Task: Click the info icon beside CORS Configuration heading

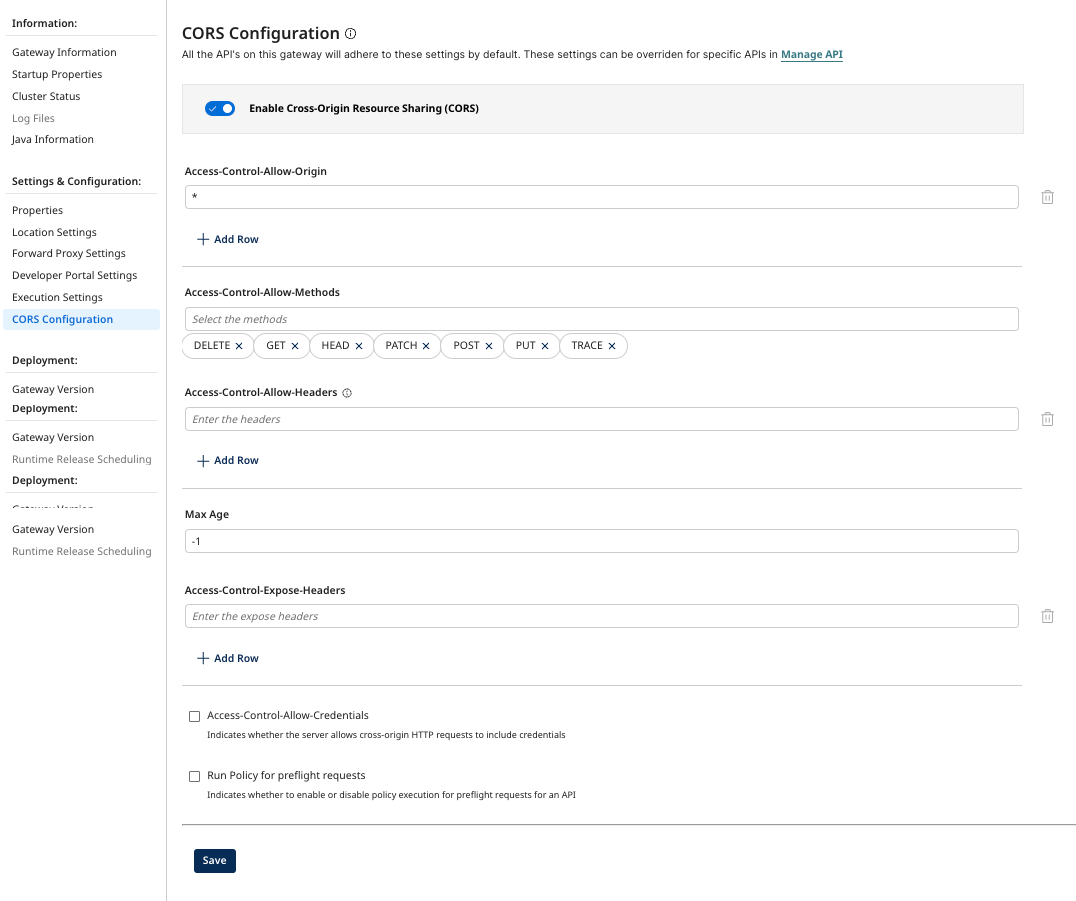Action: [349, 32]
